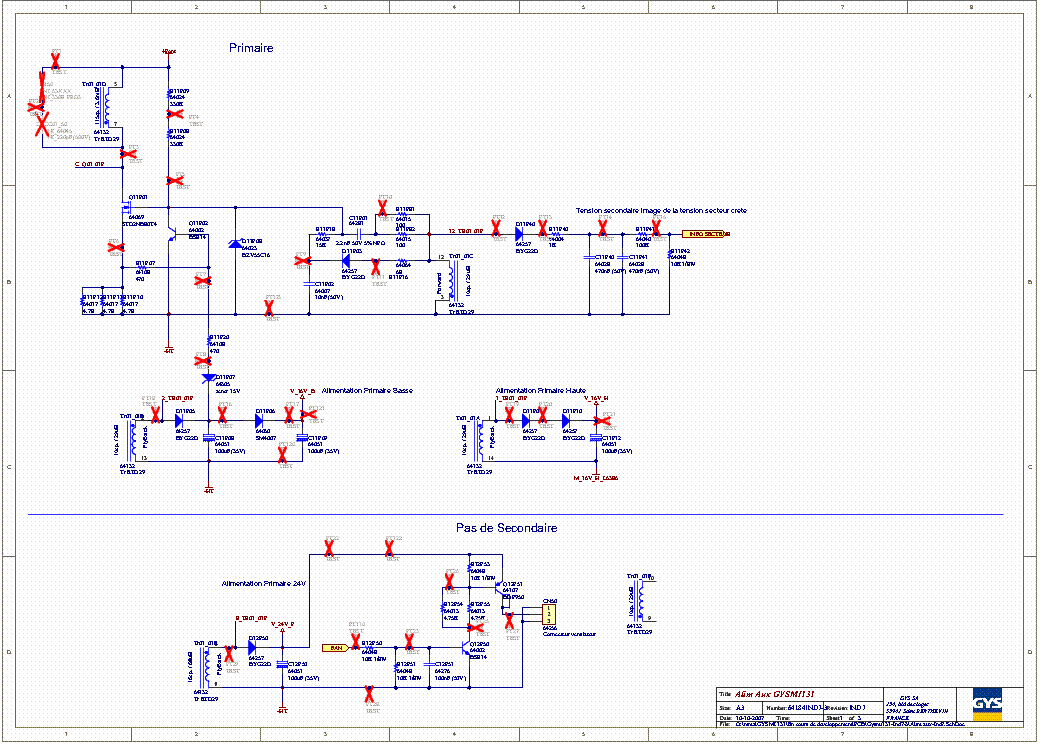Select the D11040 diode symbol
The width and height of the screenshot is (1053, 744).
pyautogui.click(x=519, y=234)
